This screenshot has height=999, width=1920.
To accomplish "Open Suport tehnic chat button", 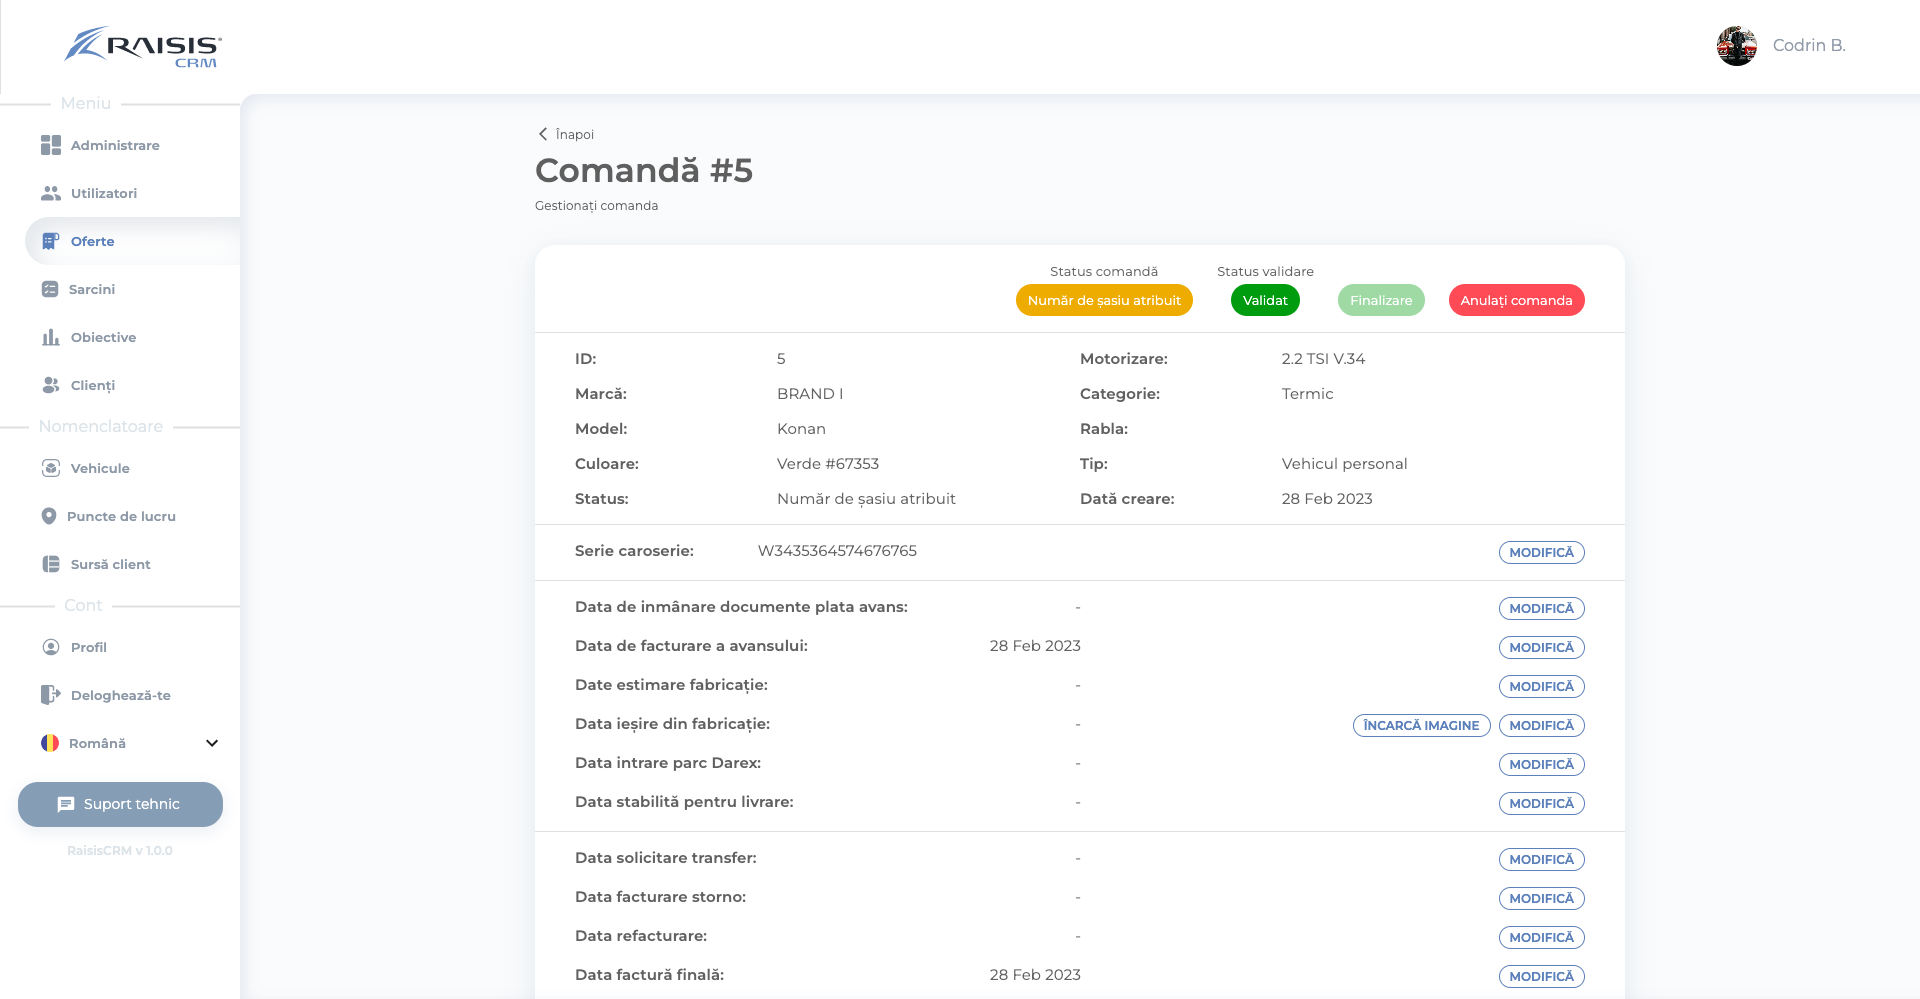I will (120, 804).
